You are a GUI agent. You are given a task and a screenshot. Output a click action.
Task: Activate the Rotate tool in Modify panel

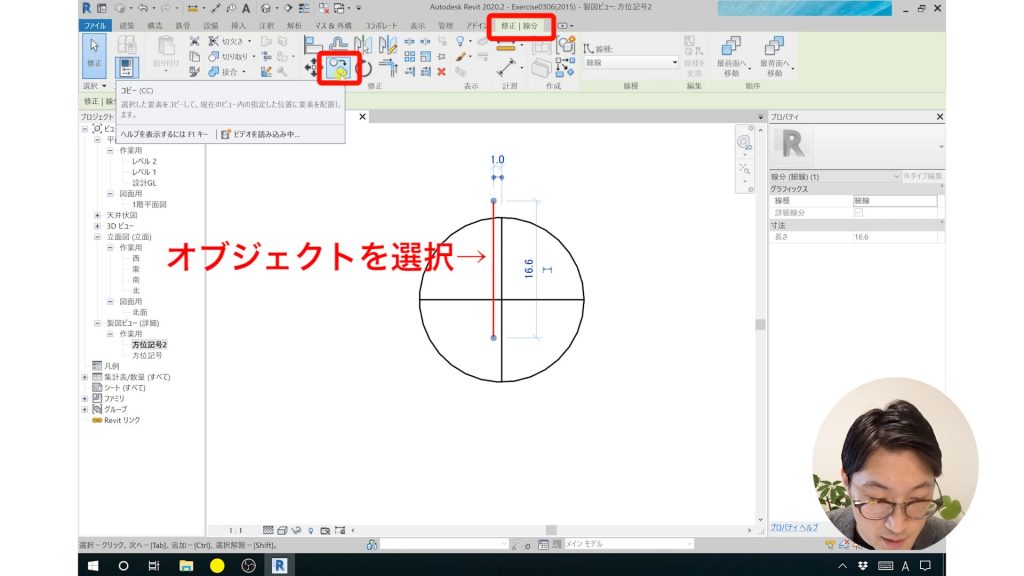(x=366, y=68)
